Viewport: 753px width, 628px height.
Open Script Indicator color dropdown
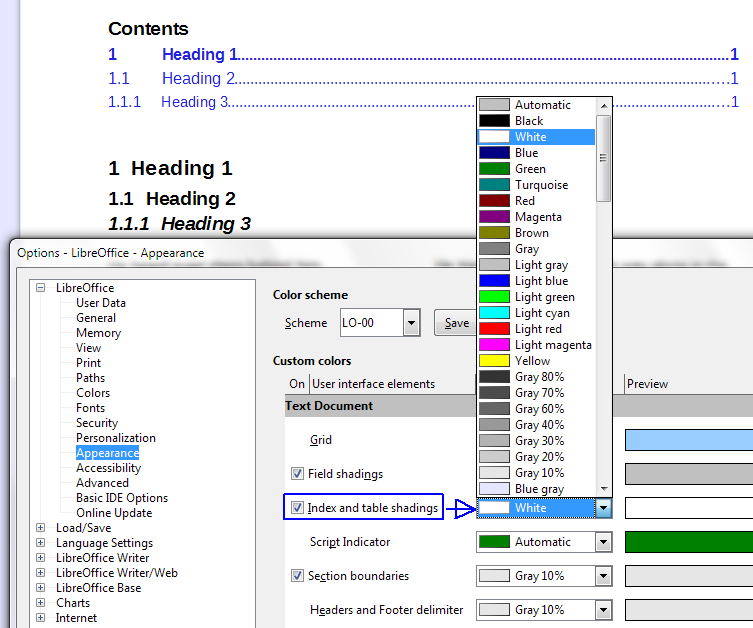[x=603, y=542]
